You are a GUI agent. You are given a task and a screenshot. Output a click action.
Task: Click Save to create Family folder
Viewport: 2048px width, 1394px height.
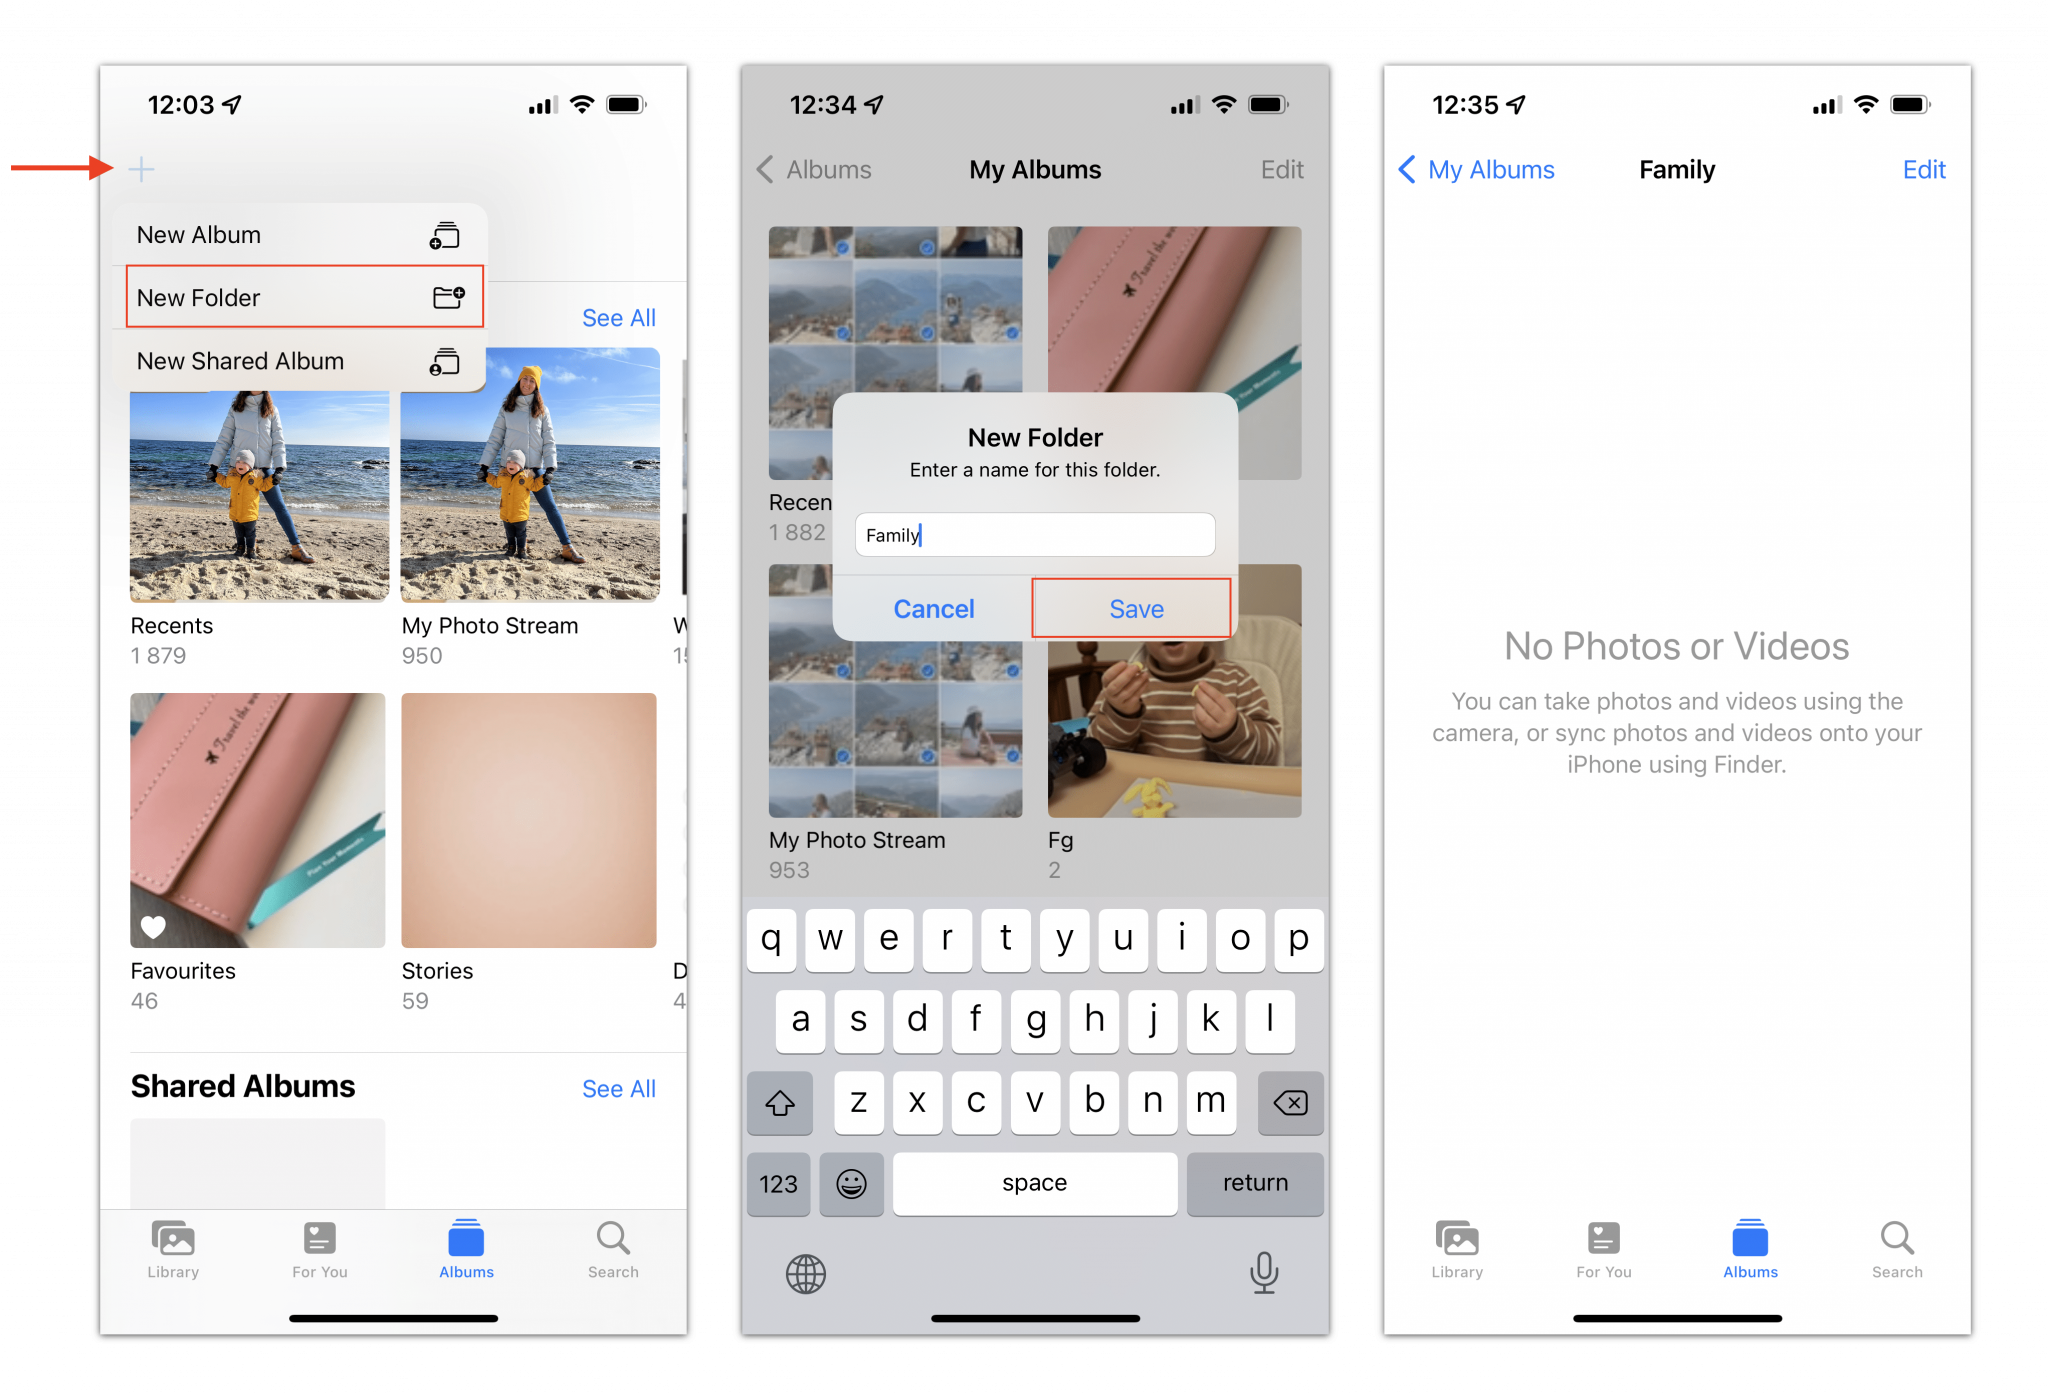click(1134, 608)
